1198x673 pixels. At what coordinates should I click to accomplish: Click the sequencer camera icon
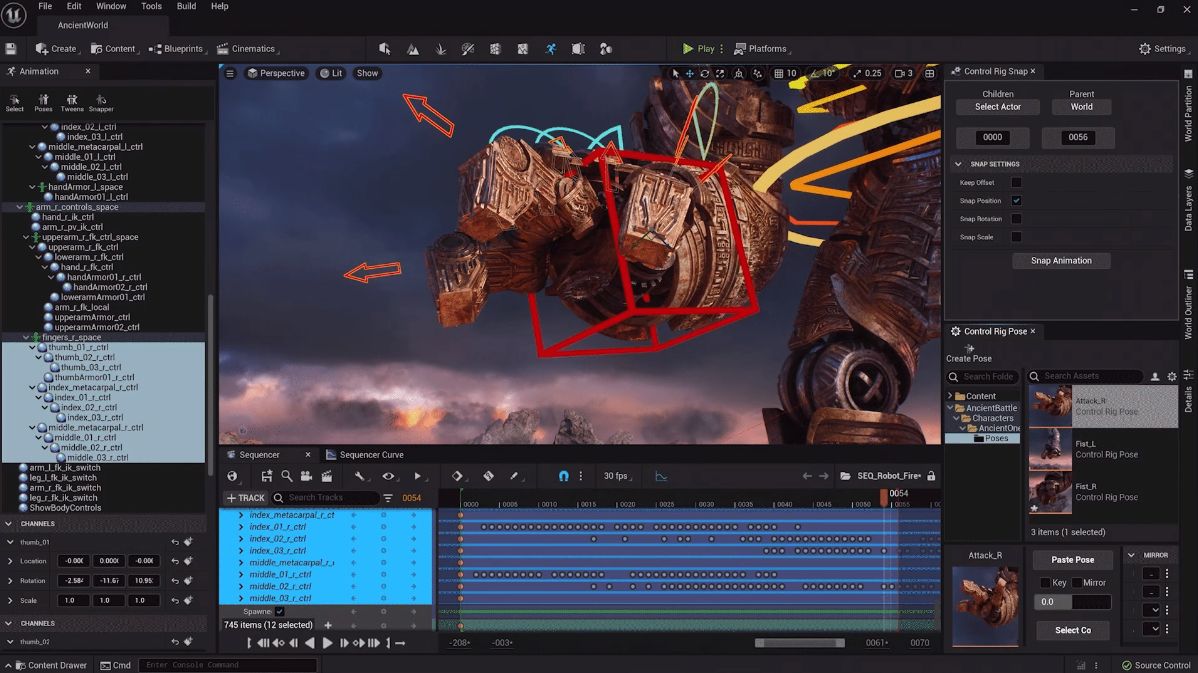click(306, 476)
